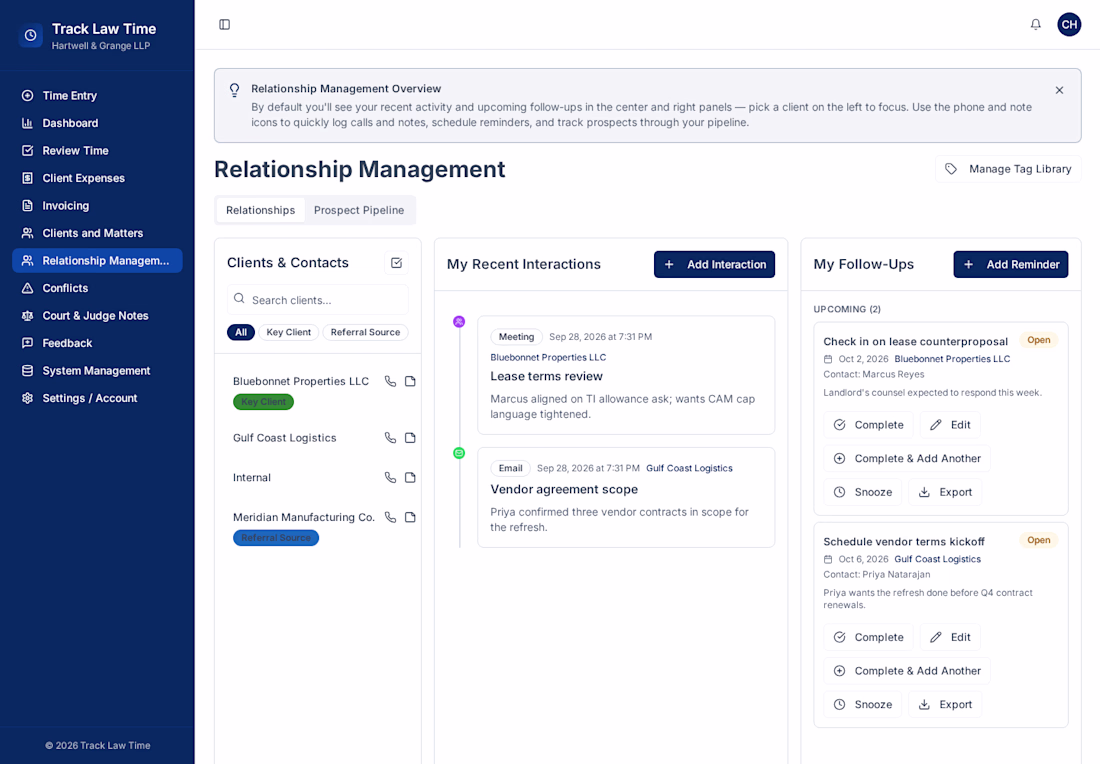1100x764 pixels.
Task: Log a call for Gulf Coast Logistics
Action: pos(391,438)
